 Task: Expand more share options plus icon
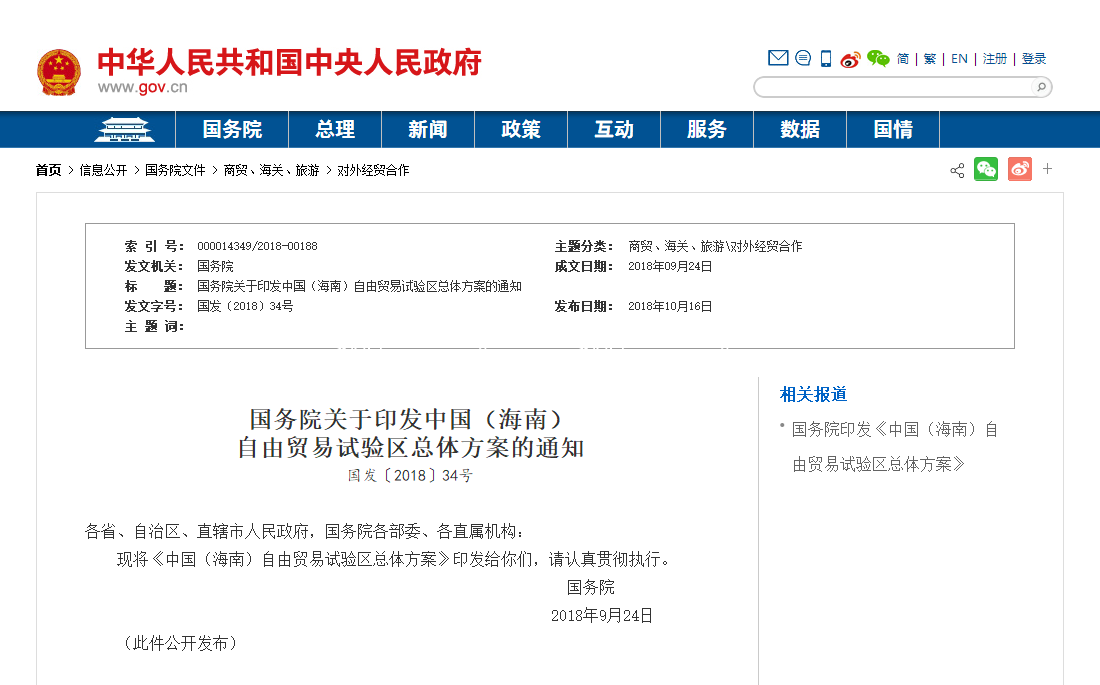1047,168
